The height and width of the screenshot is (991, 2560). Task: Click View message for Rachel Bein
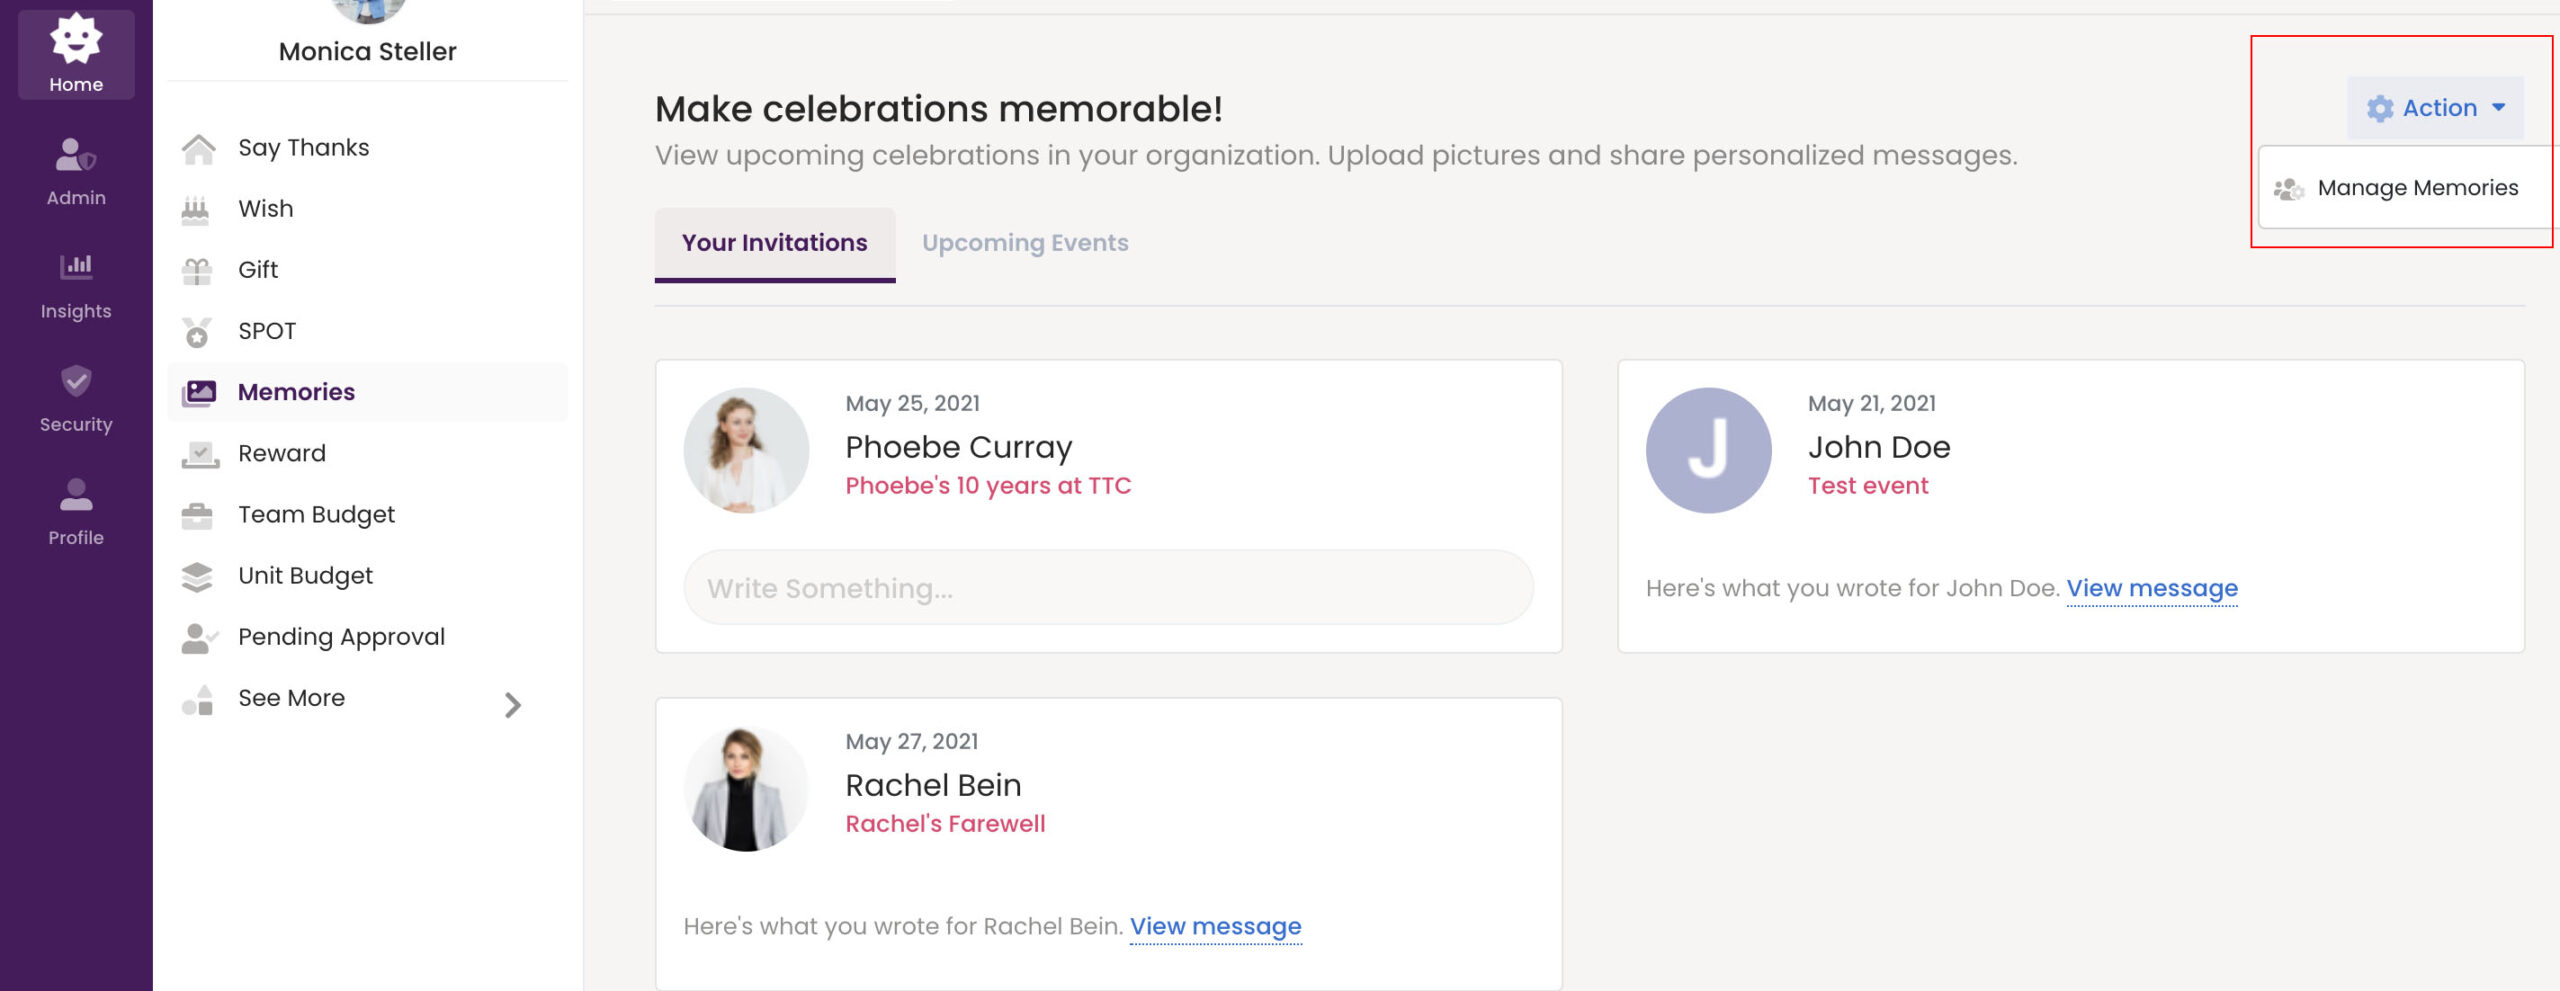coord(1215,926)
